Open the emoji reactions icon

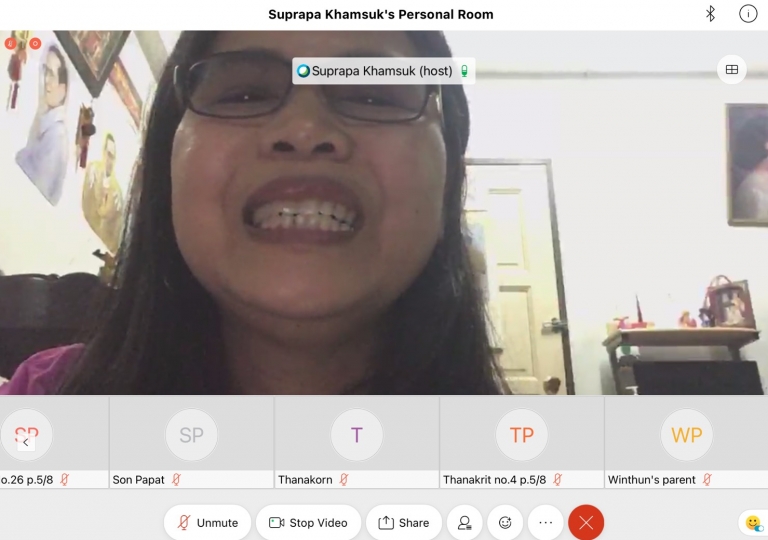(505, 522)
